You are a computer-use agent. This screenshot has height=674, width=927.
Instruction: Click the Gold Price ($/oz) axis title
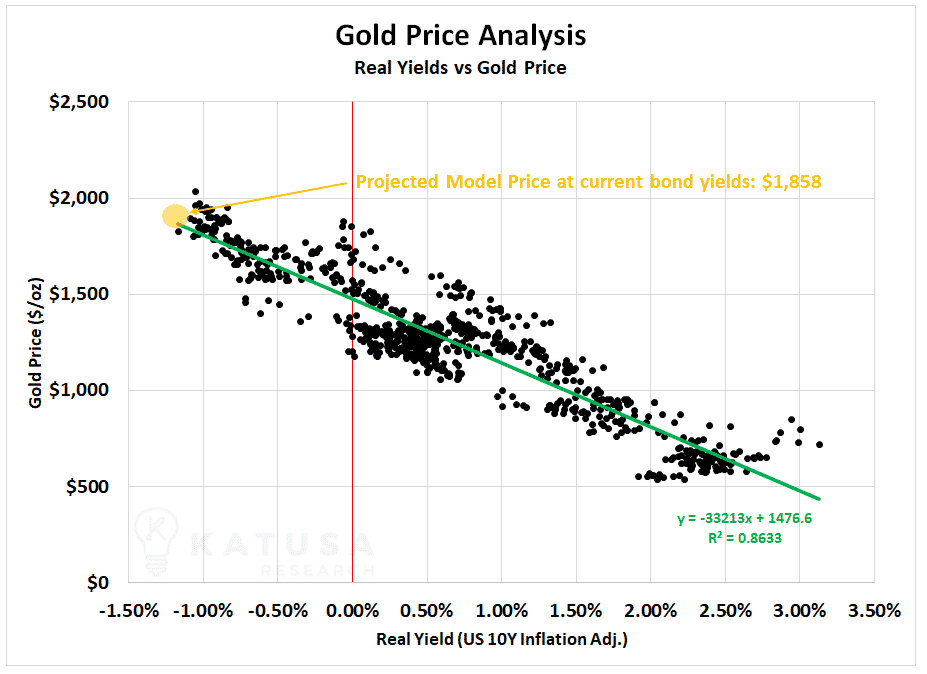[x=36, y=342]
